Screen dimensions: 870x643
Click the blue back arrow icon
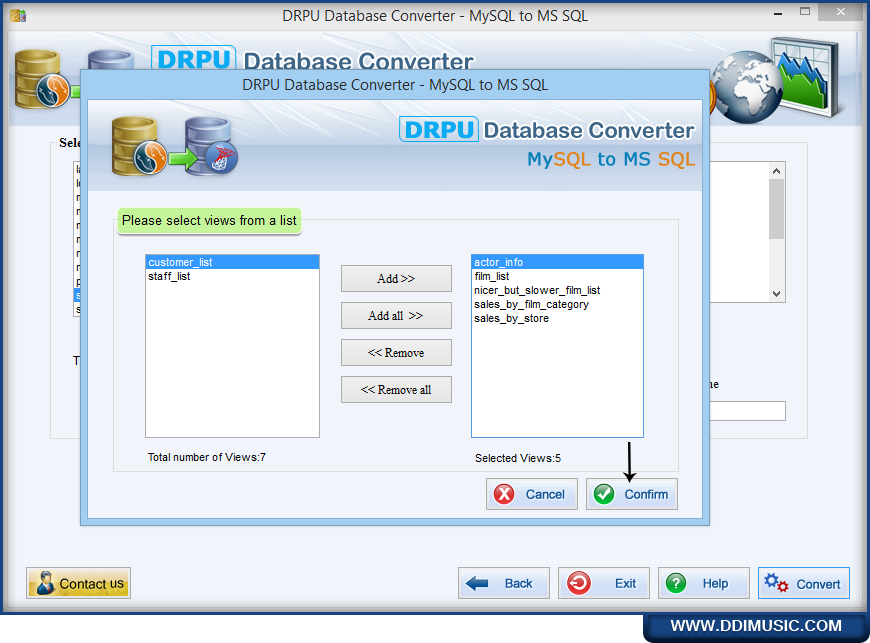coord(477,583)
